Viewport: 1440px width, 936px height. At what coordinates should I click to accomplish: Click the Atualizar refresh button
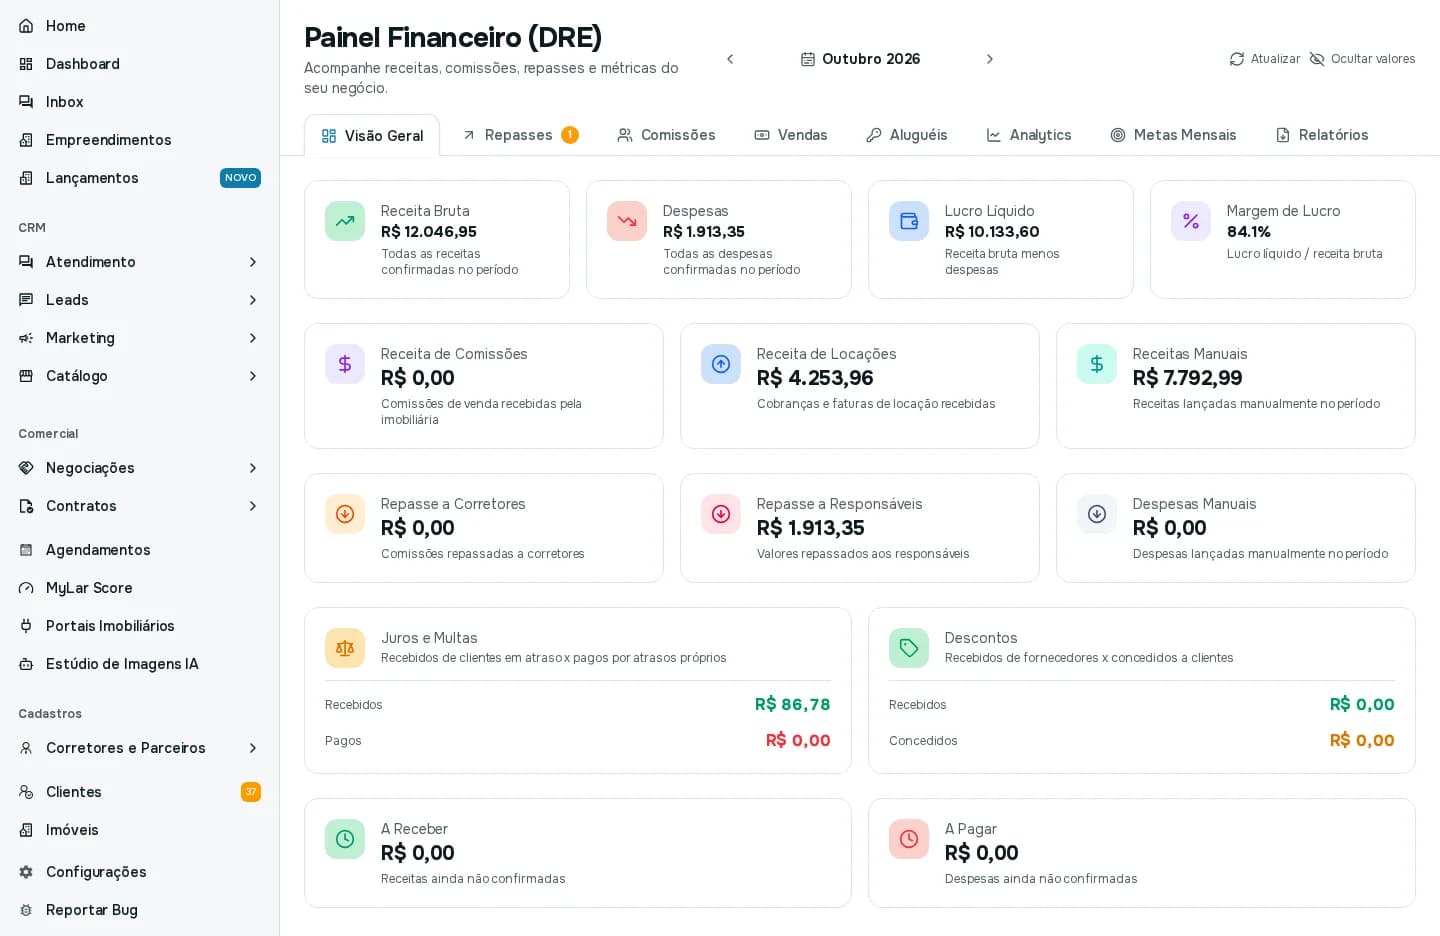(x=1264, y=59)
